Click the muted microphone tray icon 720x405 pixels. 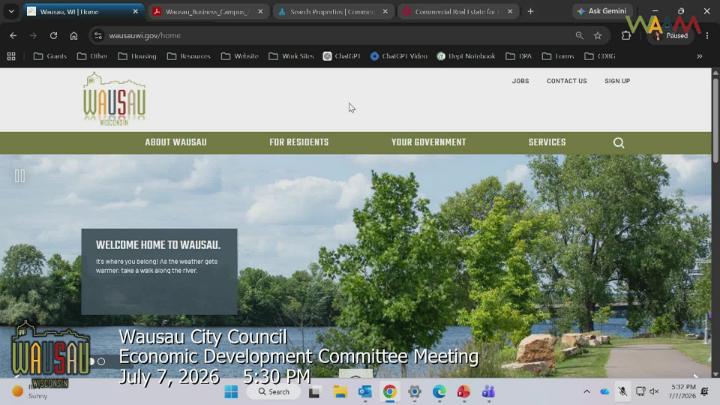[x=622, y=391]
